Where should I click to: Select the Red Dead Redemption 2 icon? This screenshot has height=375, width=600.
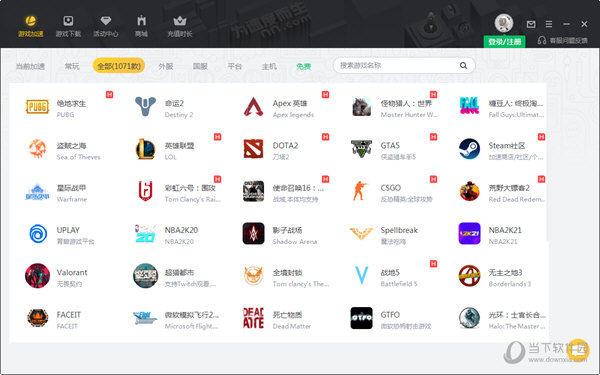pos(470,191)
